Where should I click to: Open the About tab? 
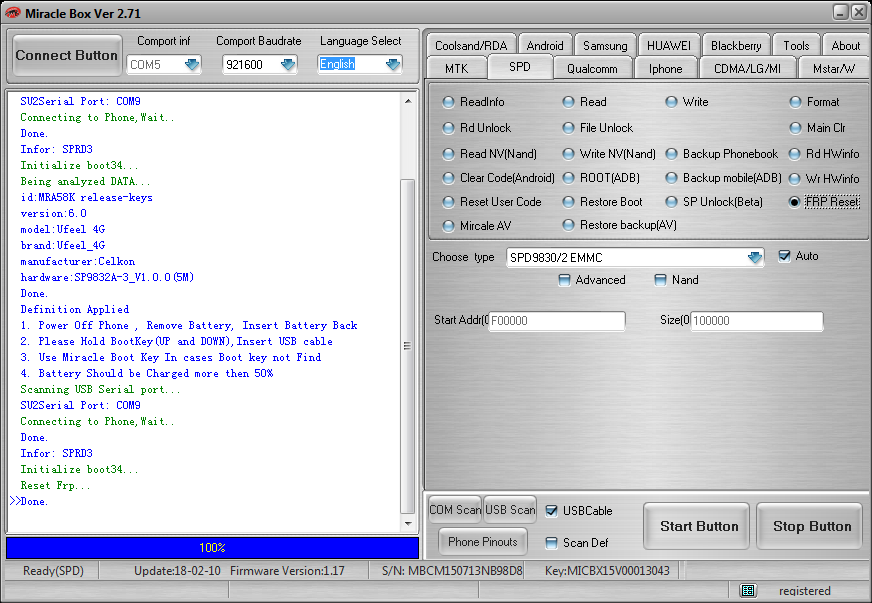click(x=845, y=45)
